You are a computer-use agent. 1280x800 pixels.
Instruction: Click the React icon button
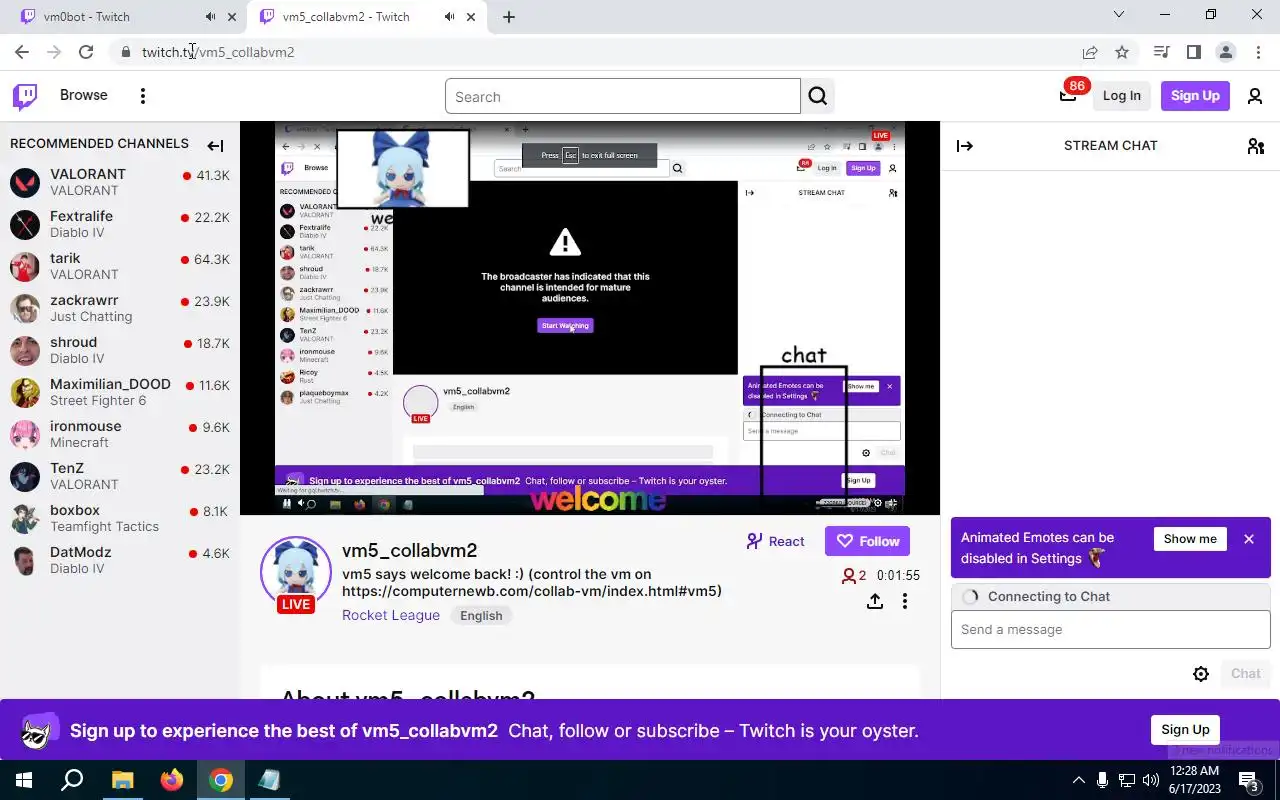[776, 541]
